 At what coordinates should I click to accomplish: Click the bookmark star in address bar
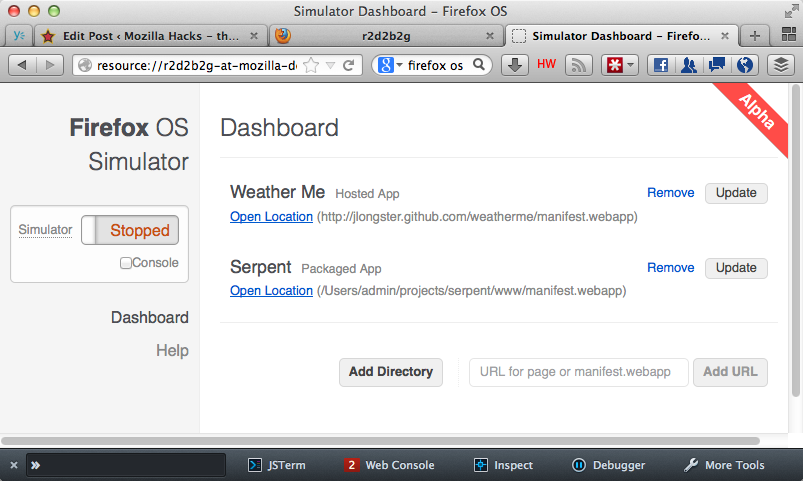[x=311, y=66]
